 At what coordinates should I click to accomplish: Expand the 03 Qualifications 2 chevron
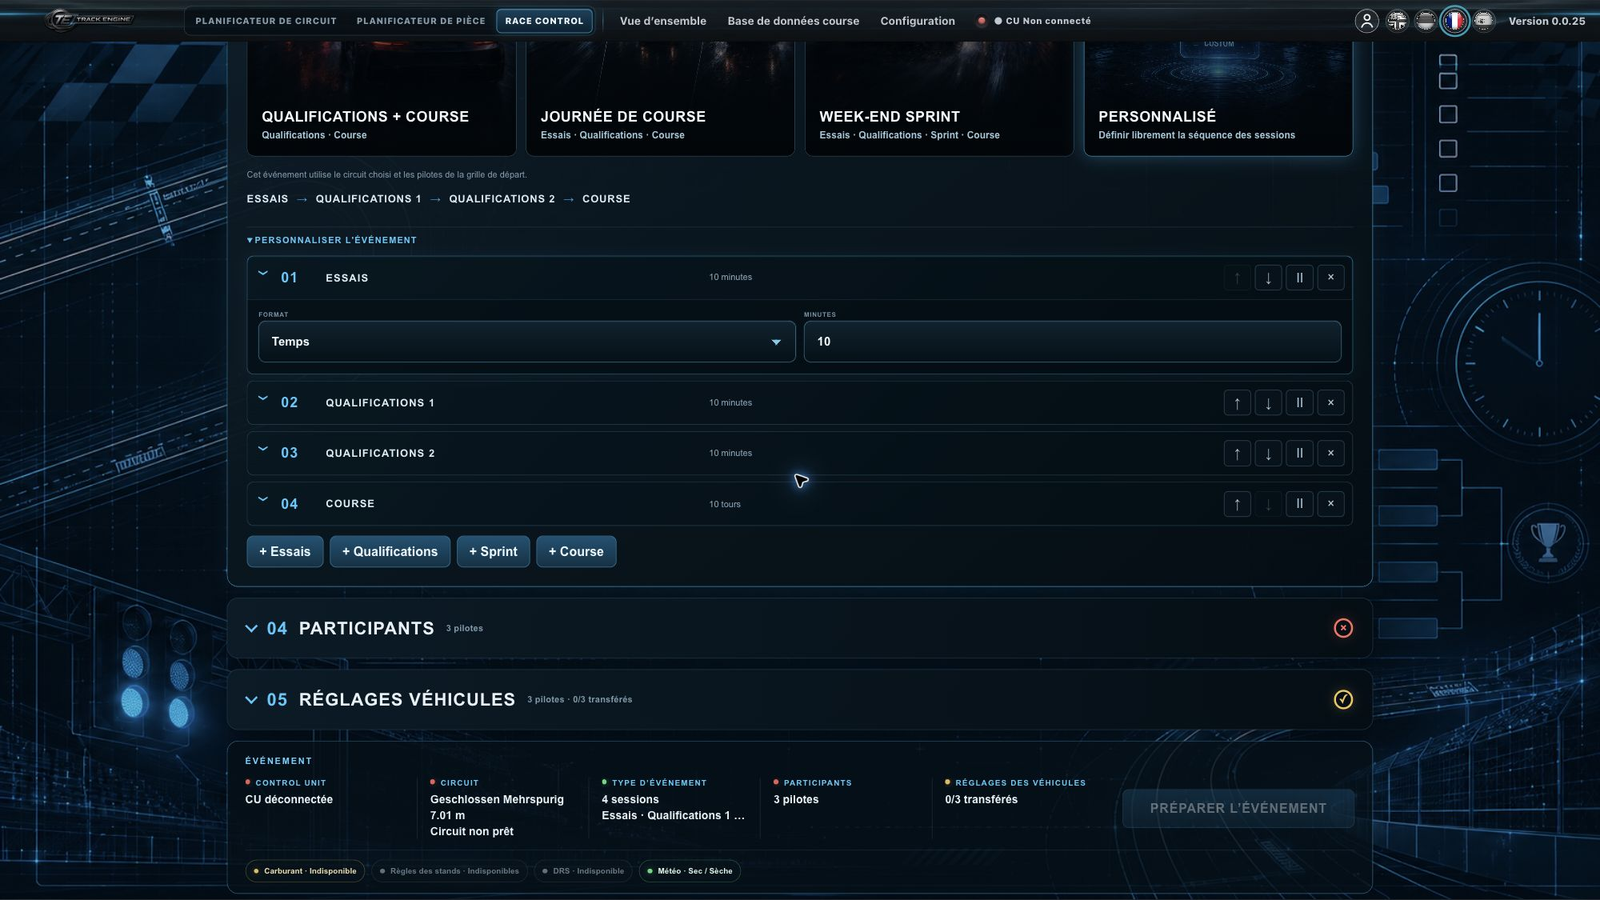(263, 449)
